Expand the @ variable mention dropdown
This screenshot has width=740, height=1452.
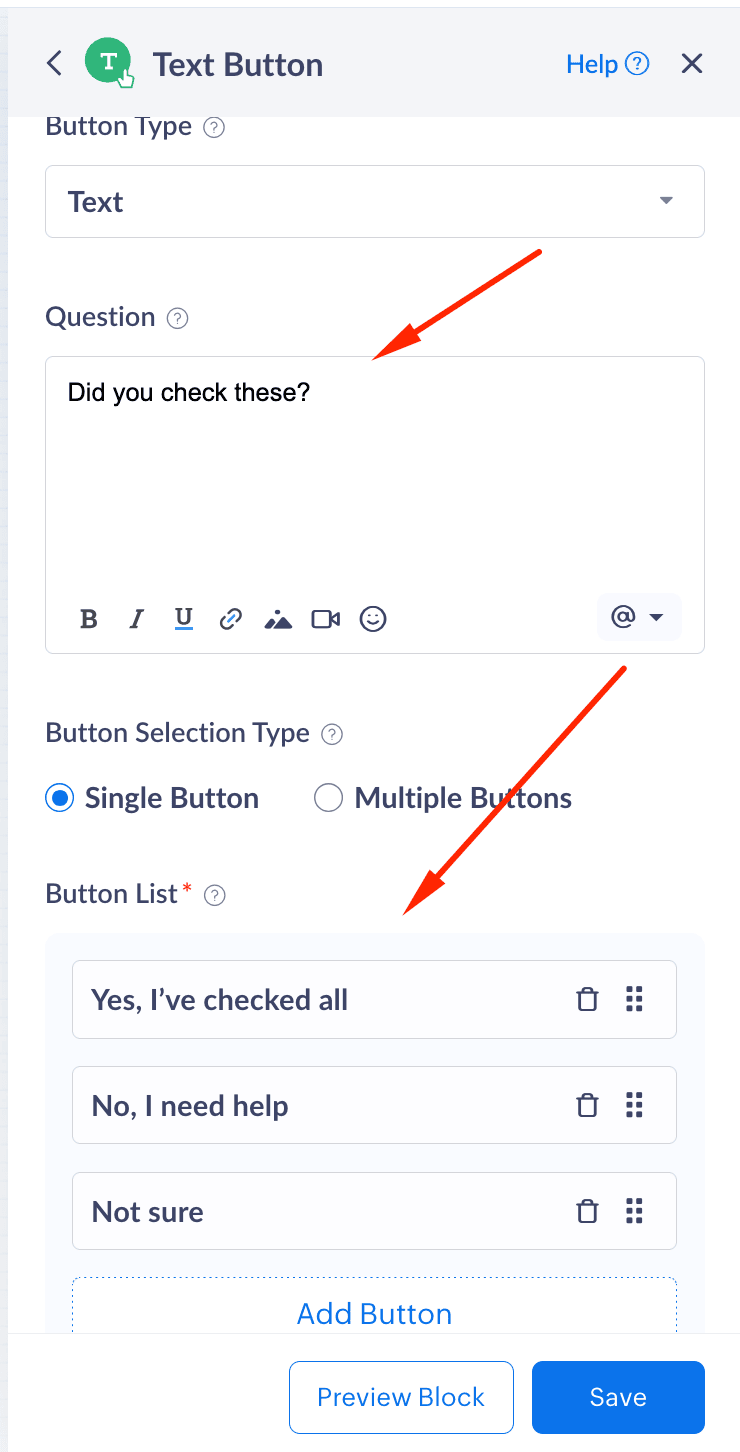(x=638, y=617)
